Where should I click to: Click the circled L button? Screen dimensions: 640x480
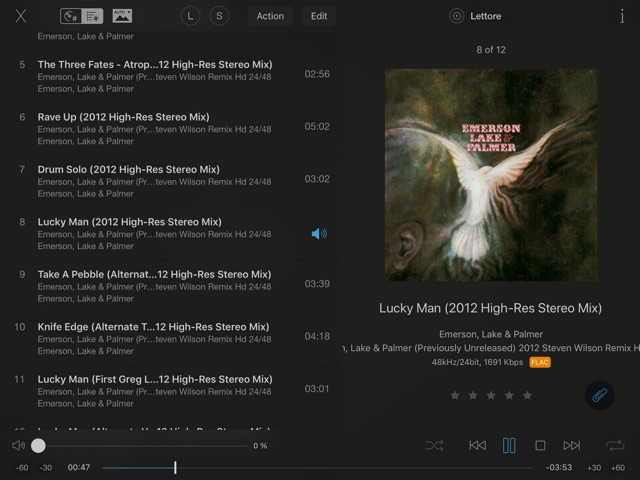click(191, 16)
